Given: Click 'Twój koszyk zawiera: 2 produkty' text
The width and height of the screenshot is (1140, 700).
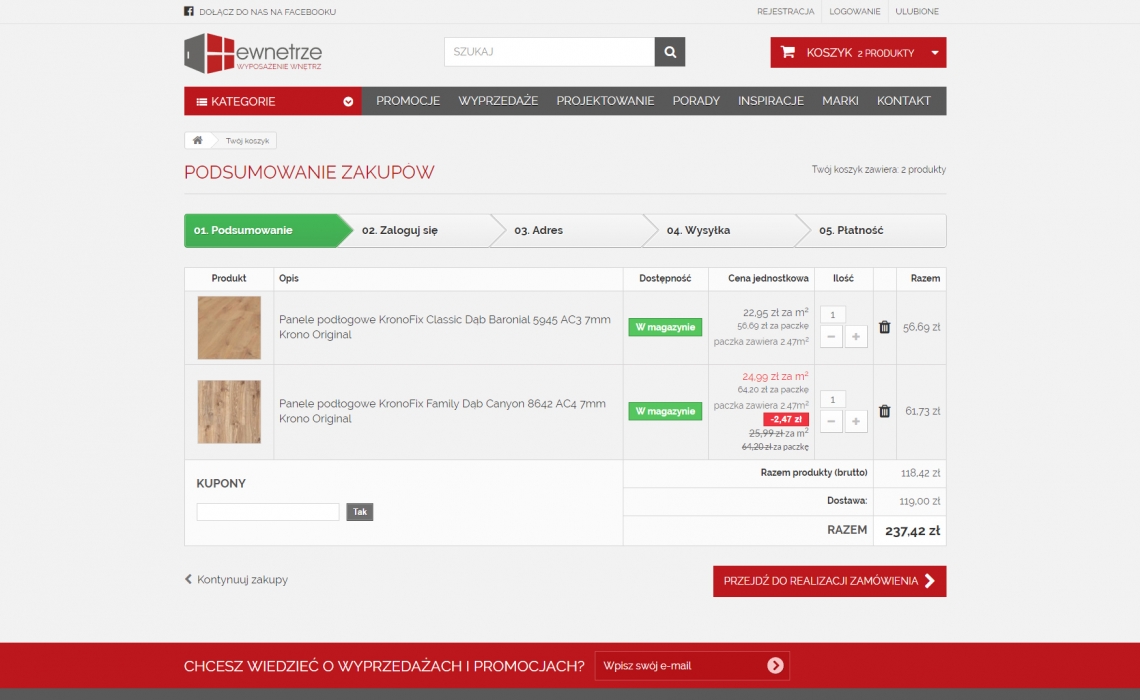Looking at the screenshot, I should point(879,169).
